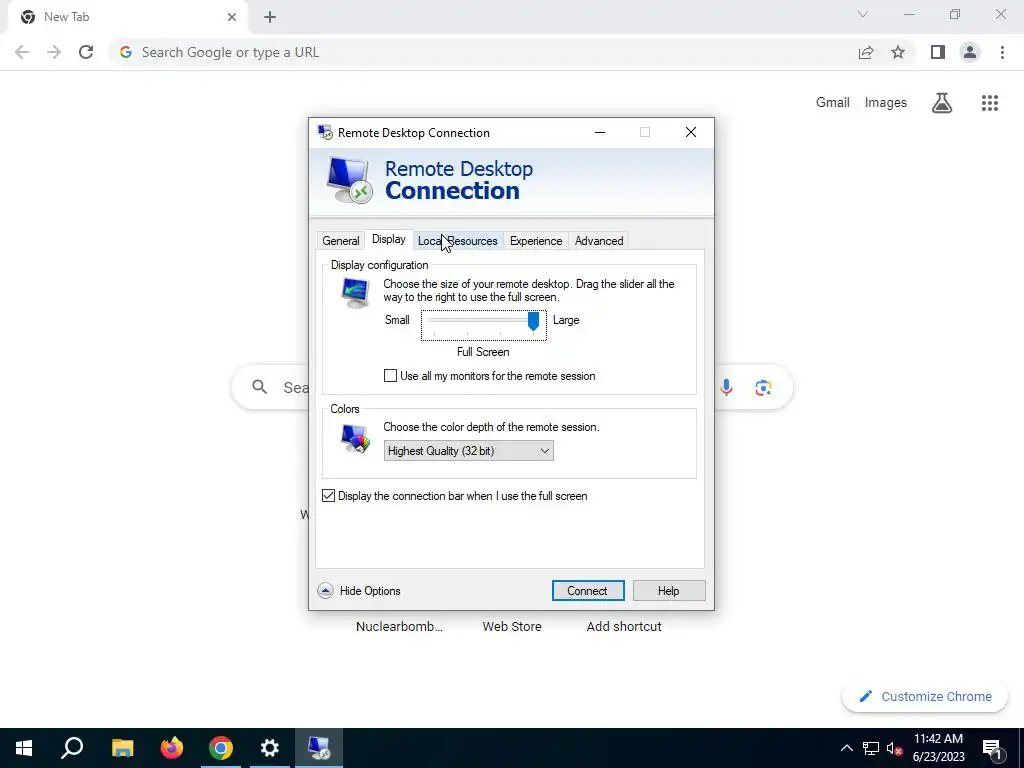This screenshot has width=1024, height=768.
Task: Click Chrome icon in taskbar
Action: [x=221, y=748]
